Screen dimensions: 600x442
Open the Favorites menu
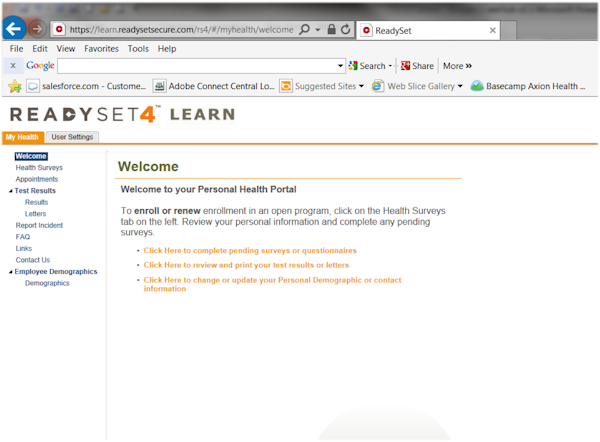click(x=101, y=49)
